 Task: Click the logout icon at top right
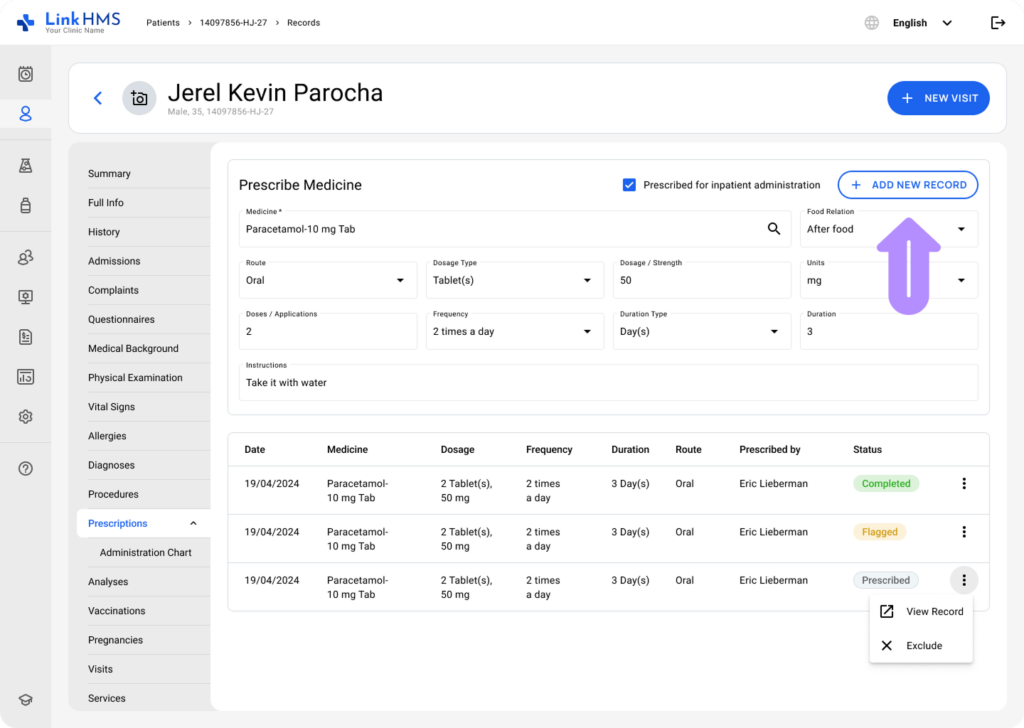click(x=997, y=23)
